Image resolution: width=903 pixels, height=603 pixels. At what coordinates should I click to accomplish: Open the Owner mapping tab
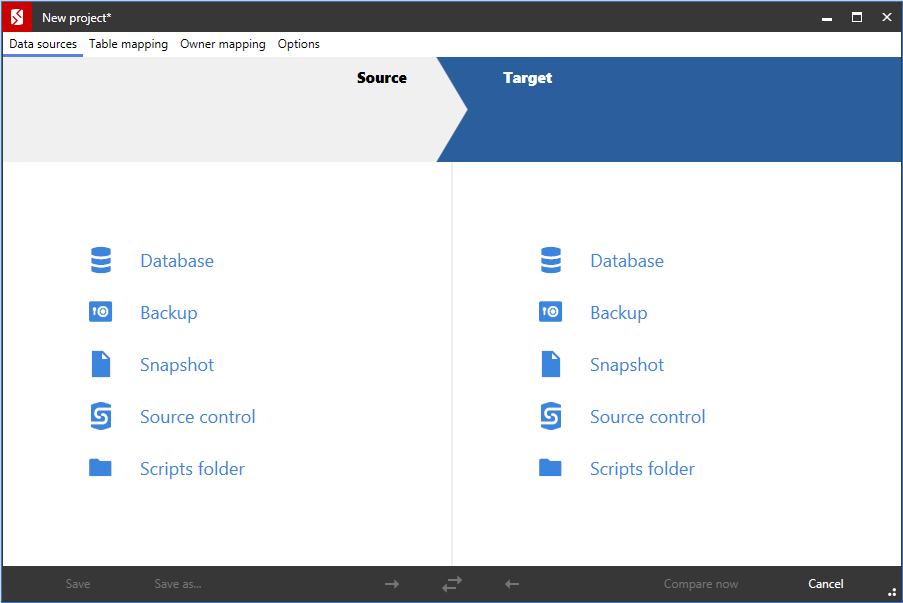tap(222, 44)
